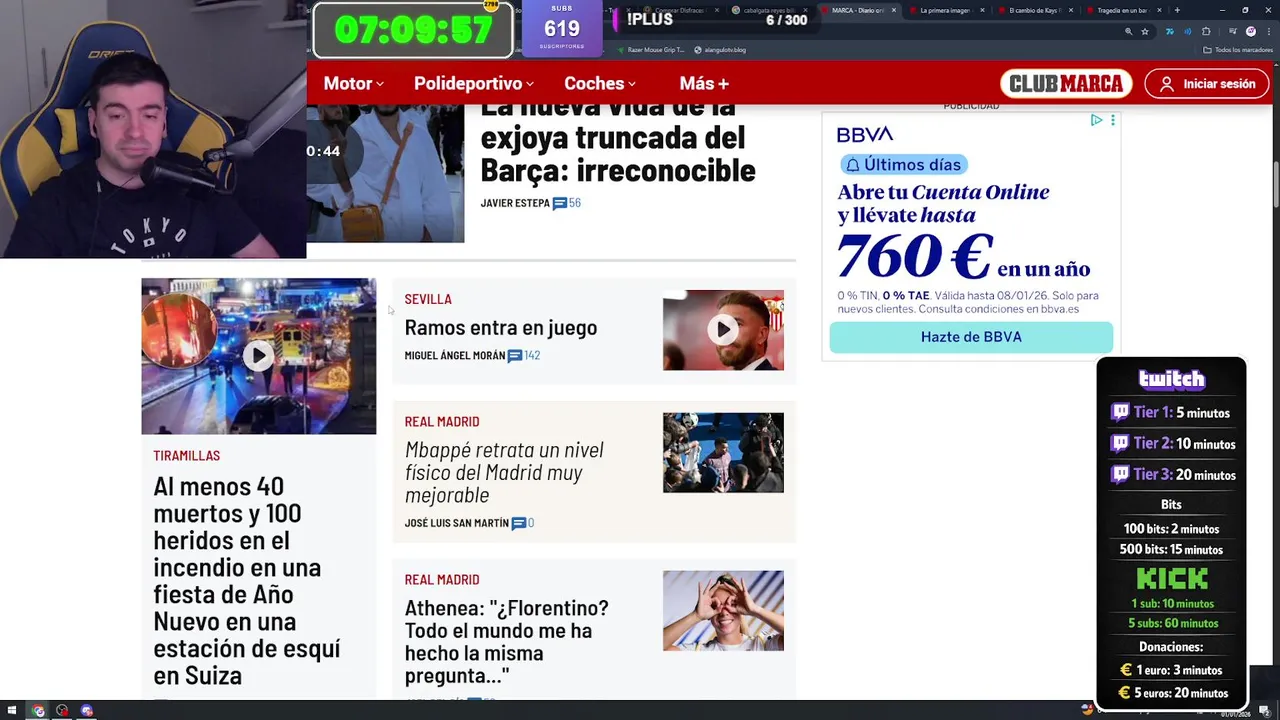Image resolution: width=1280 pixels, height=720 pixels.
Task: Click the Club MARCA button
Action: (1066, 84)
